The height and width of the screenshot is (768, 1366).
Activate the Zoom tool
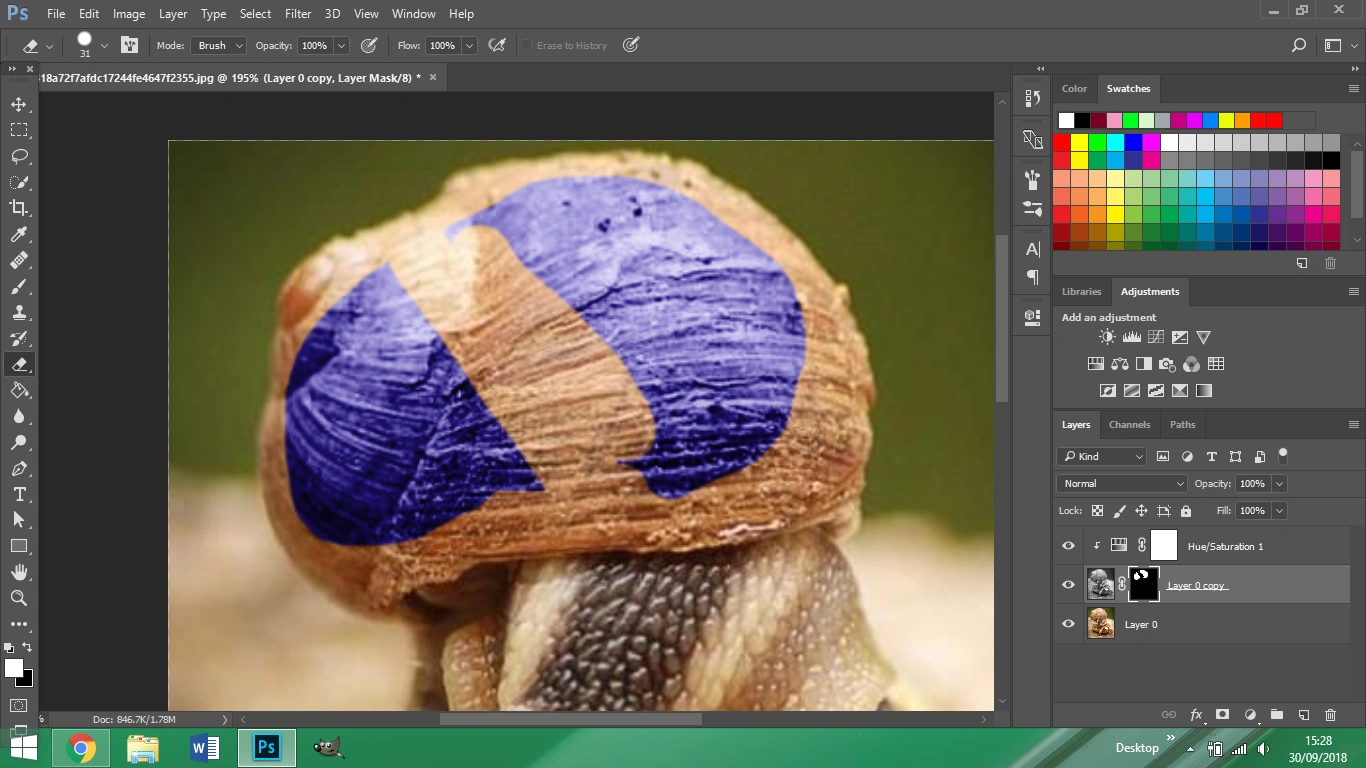pyautogui.click(x=19, y=598)
